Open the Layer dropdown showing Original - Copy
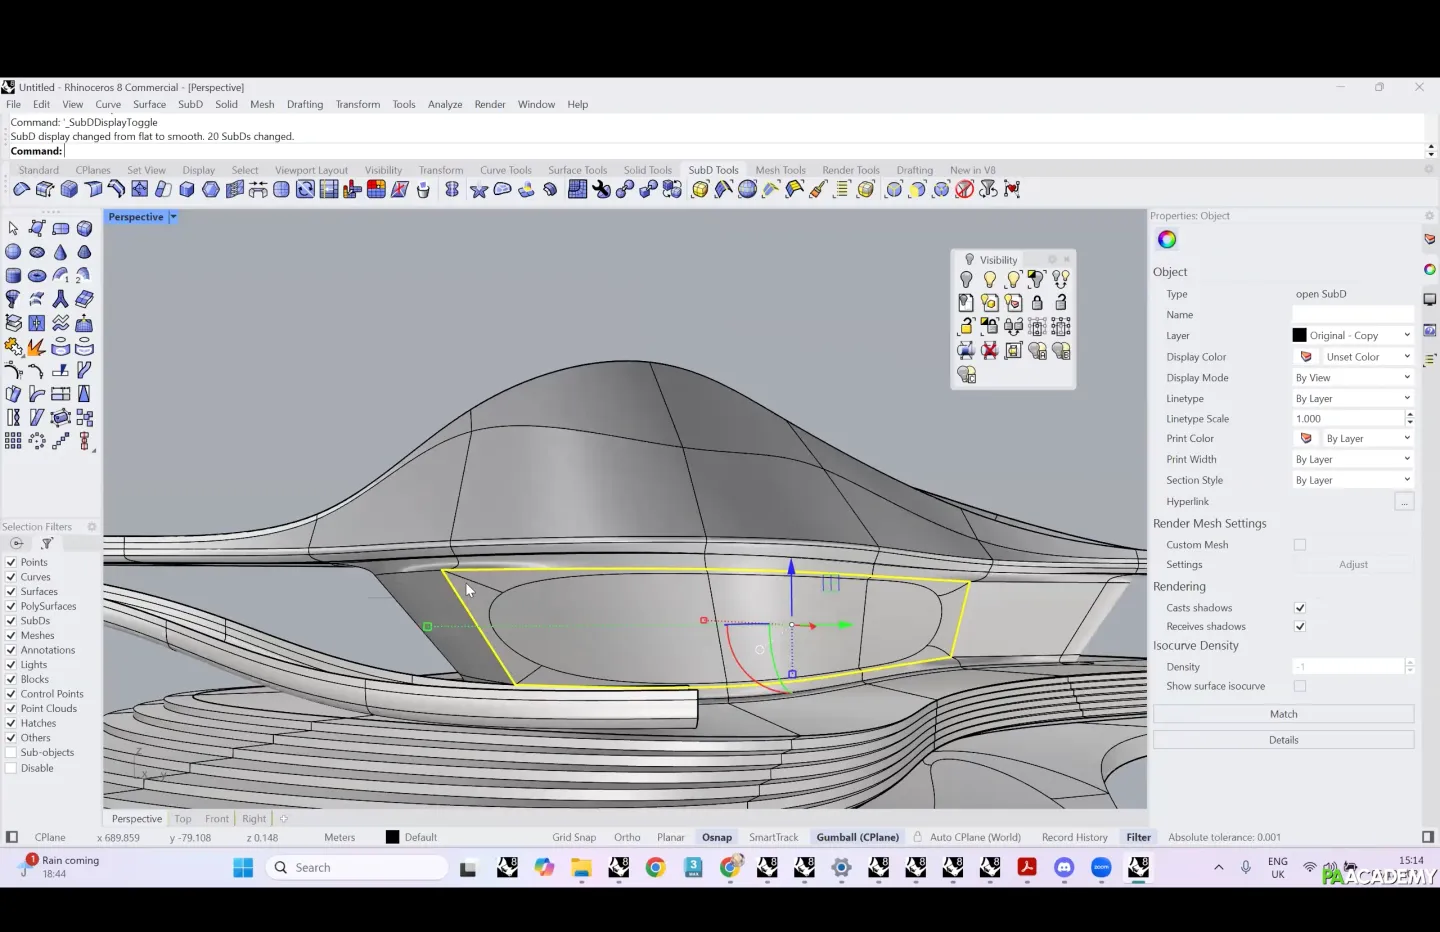The image size is (1440, 932). (x=1352, y=336)
